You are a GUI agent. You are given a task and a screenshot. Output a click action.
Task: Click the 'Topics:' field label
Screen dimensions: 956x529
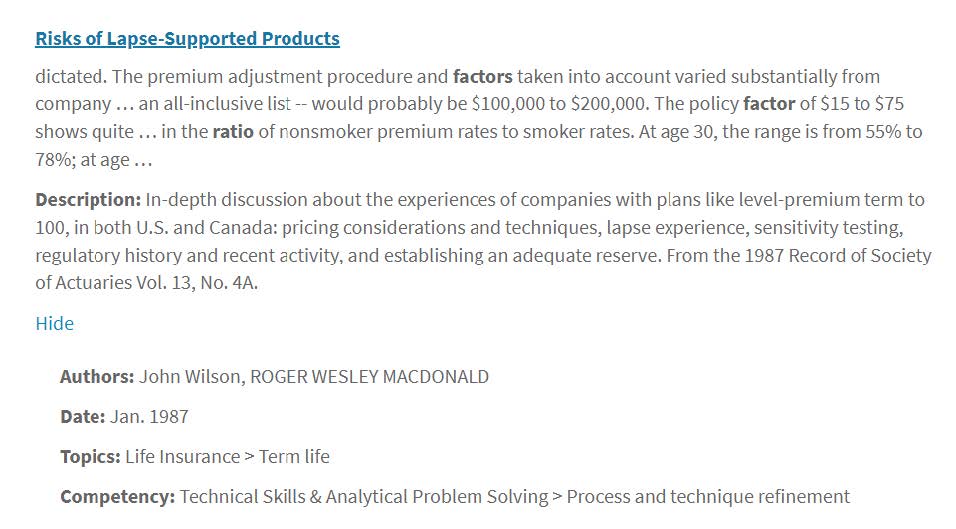tap(90, 456)
